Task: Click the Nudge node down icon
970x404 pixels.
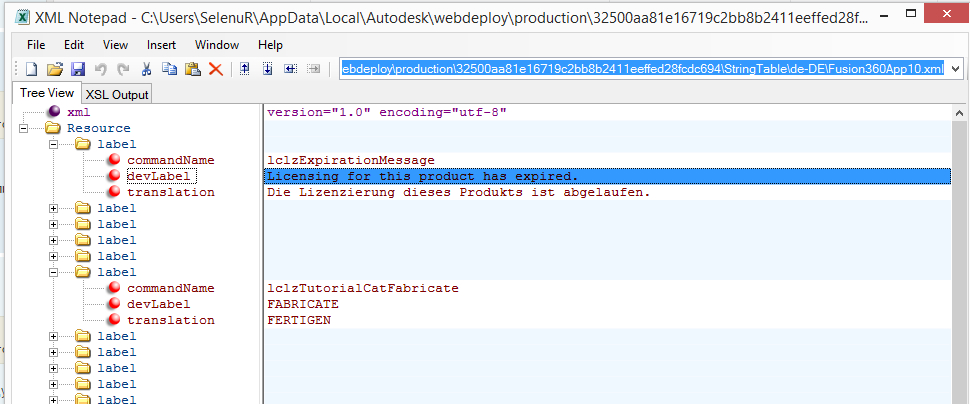Action: click(x=267, y=68)
